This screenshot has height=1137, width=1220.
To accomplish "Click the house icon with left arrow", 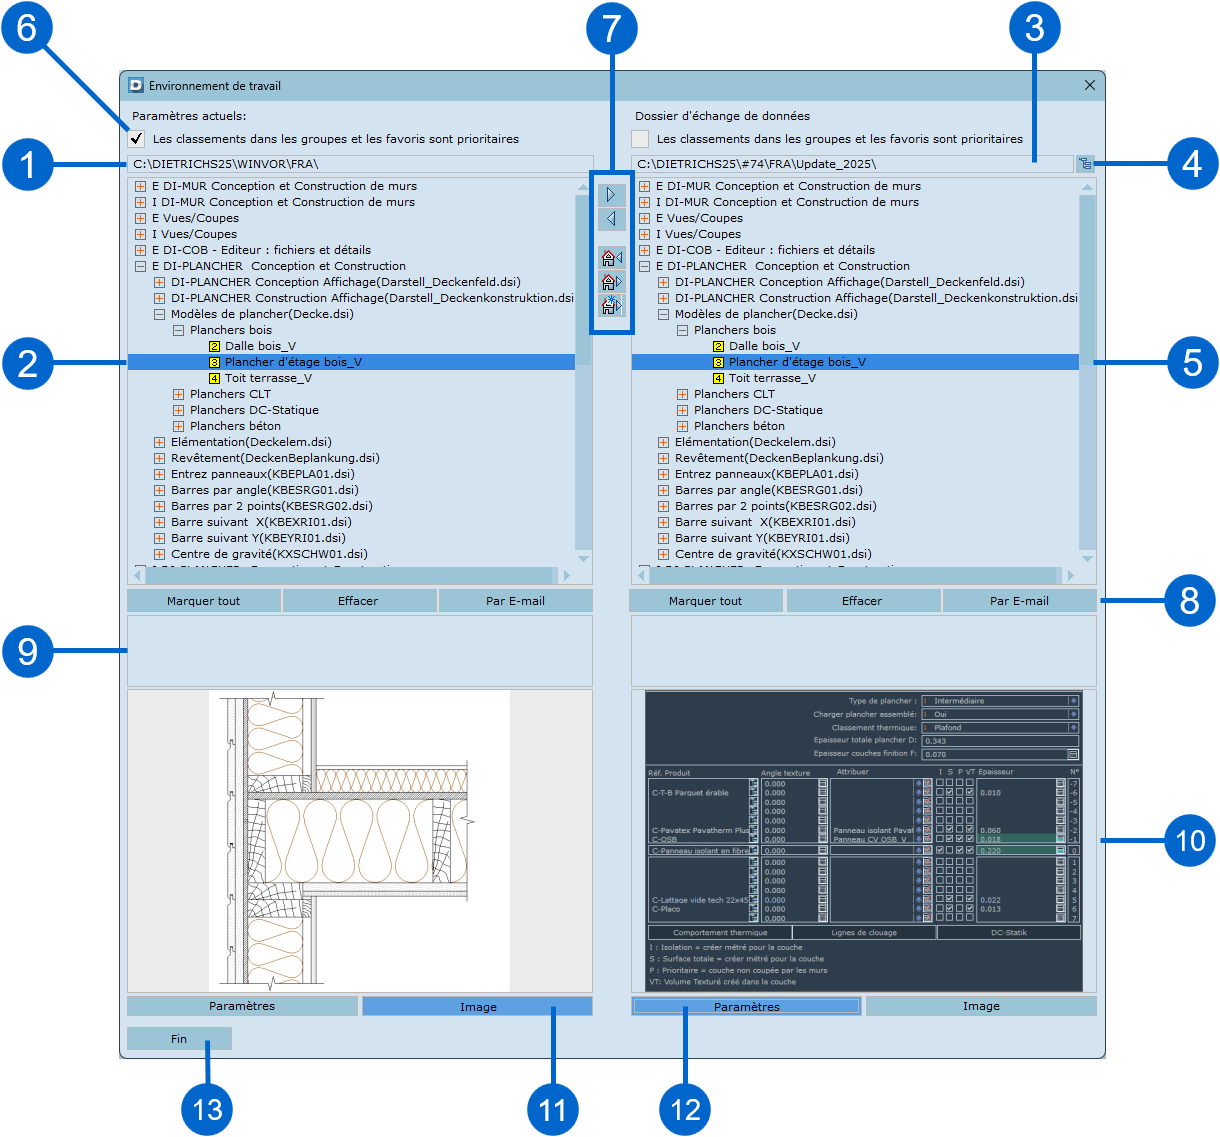I will pos(611,258).
